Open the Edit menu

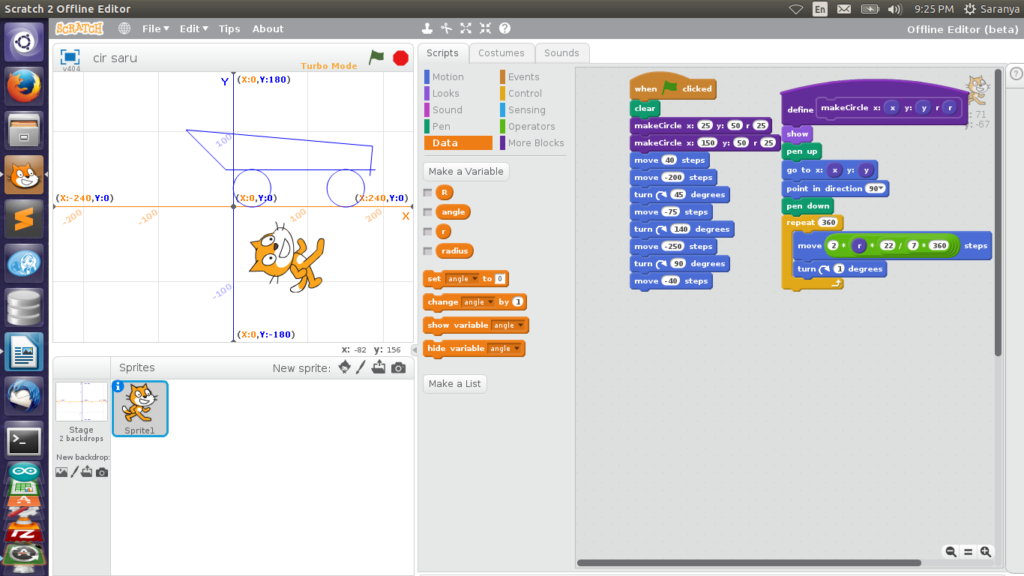193,28
